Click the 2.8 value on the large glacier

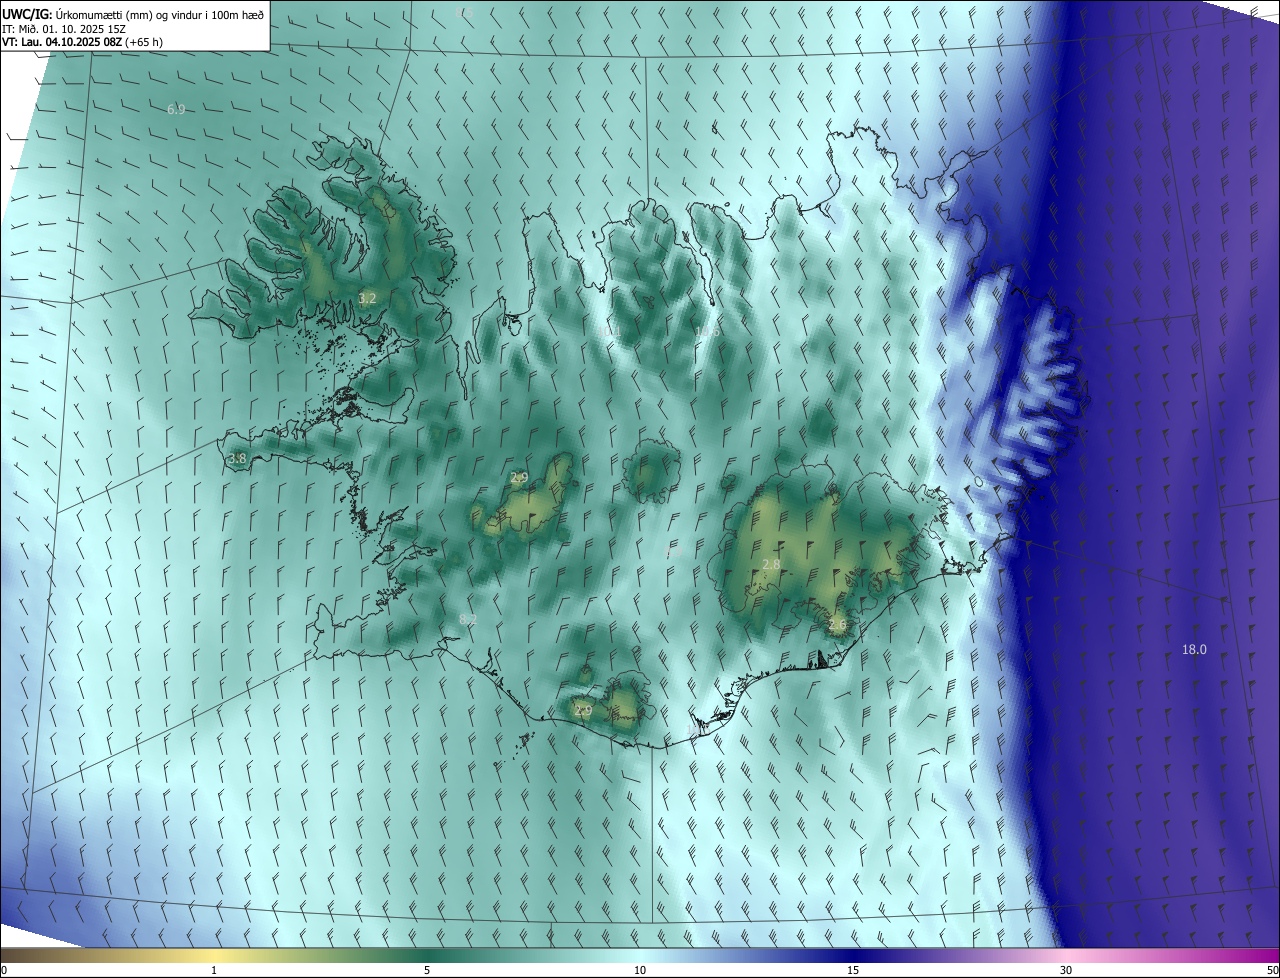[x=771, y=564]
